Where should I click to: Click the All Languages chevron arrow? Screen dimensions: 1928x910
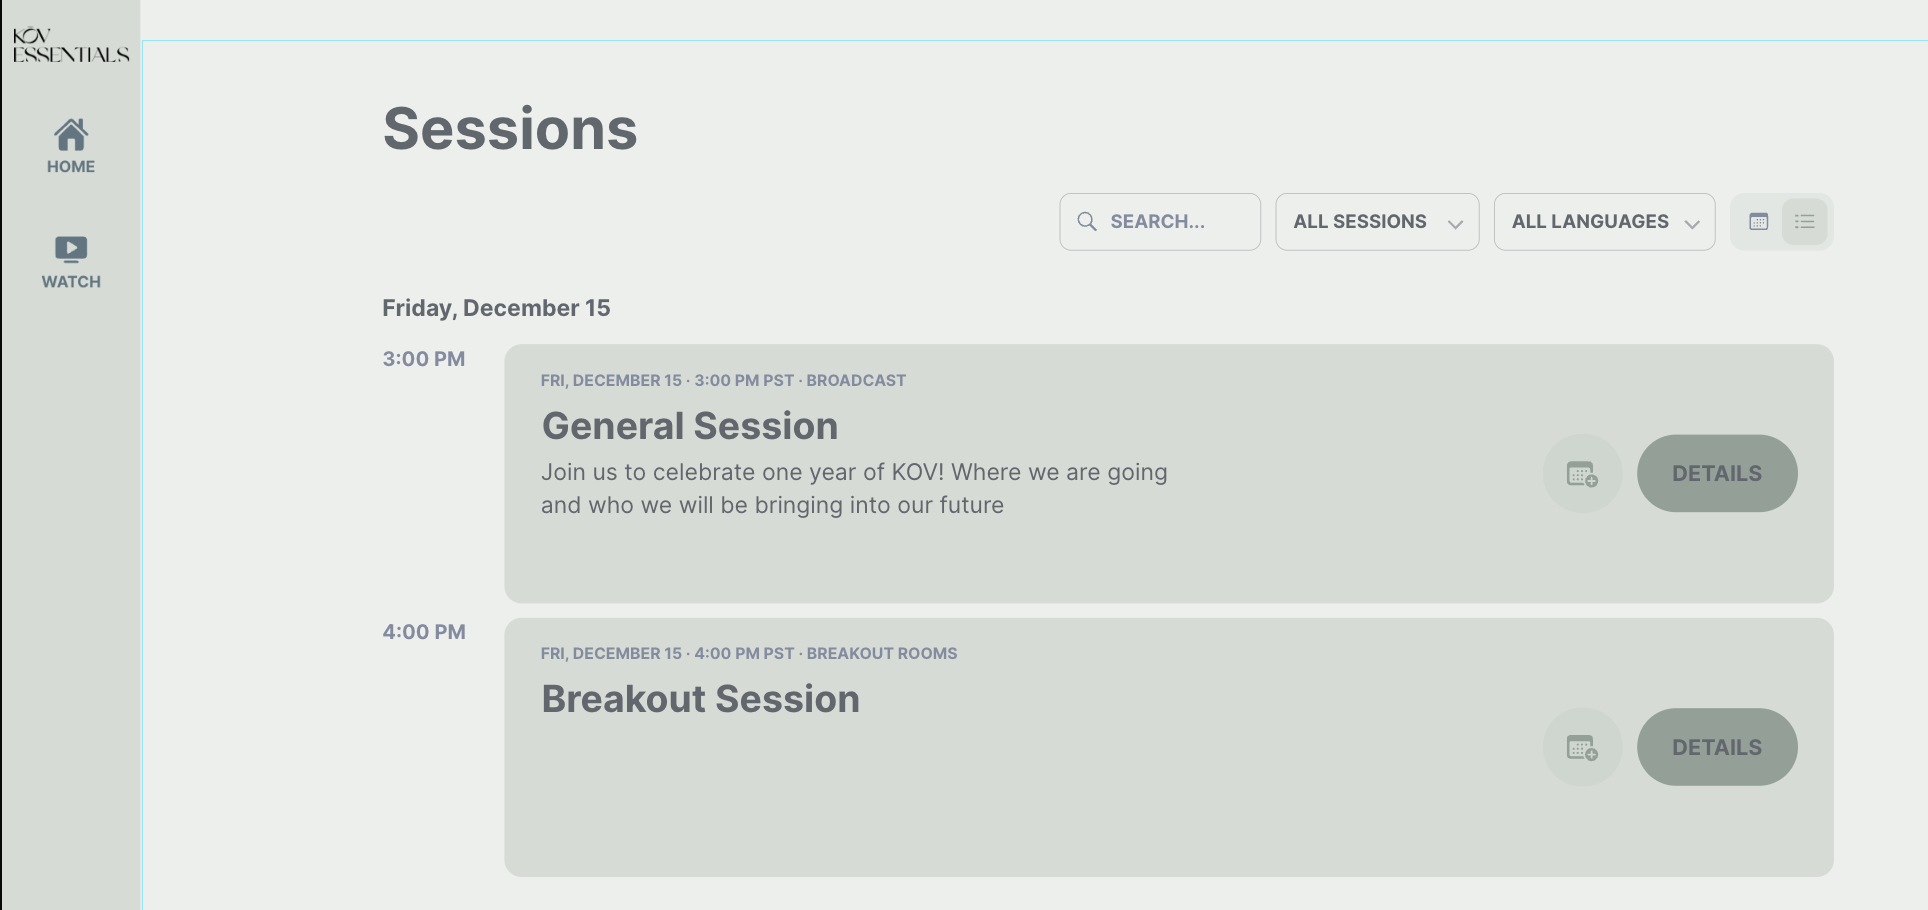(x=1692, y=224)
